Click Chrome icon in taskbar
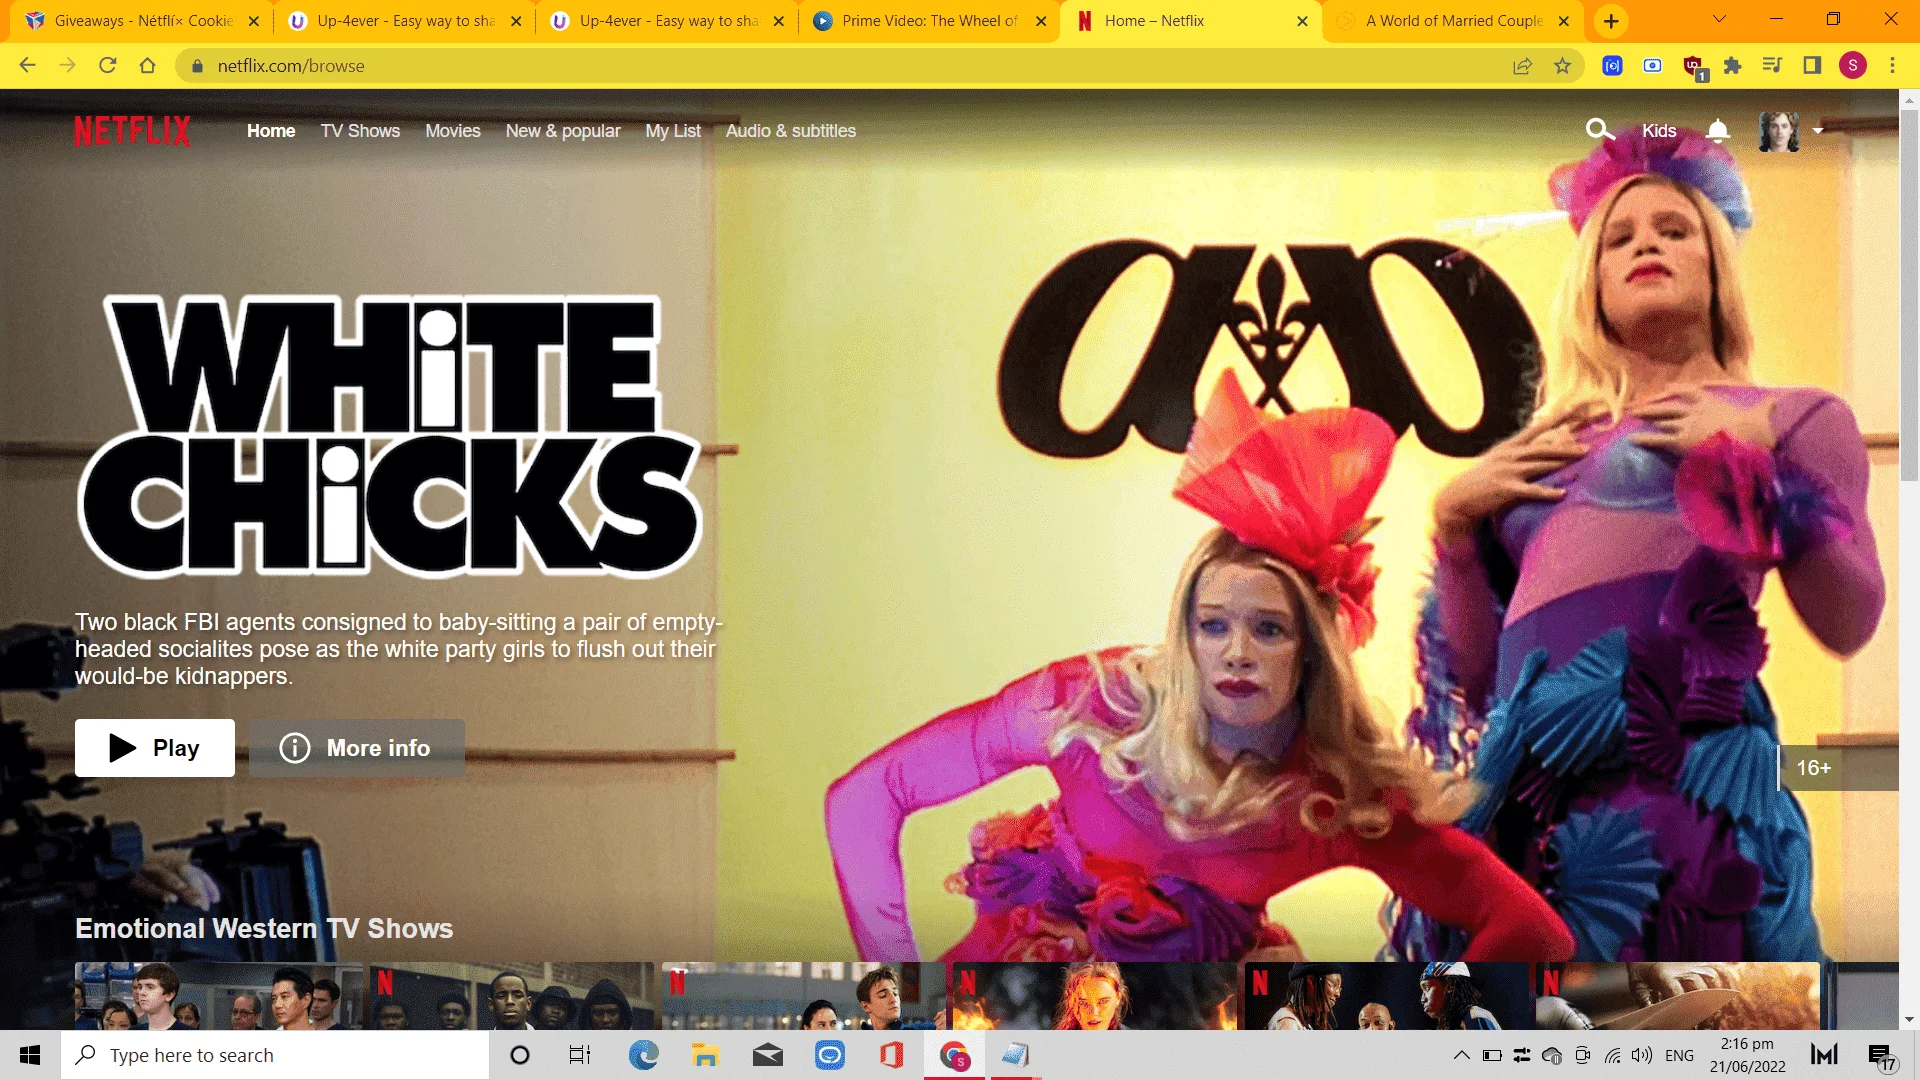This screenshot has width=1920, height=1080. 955,1055
